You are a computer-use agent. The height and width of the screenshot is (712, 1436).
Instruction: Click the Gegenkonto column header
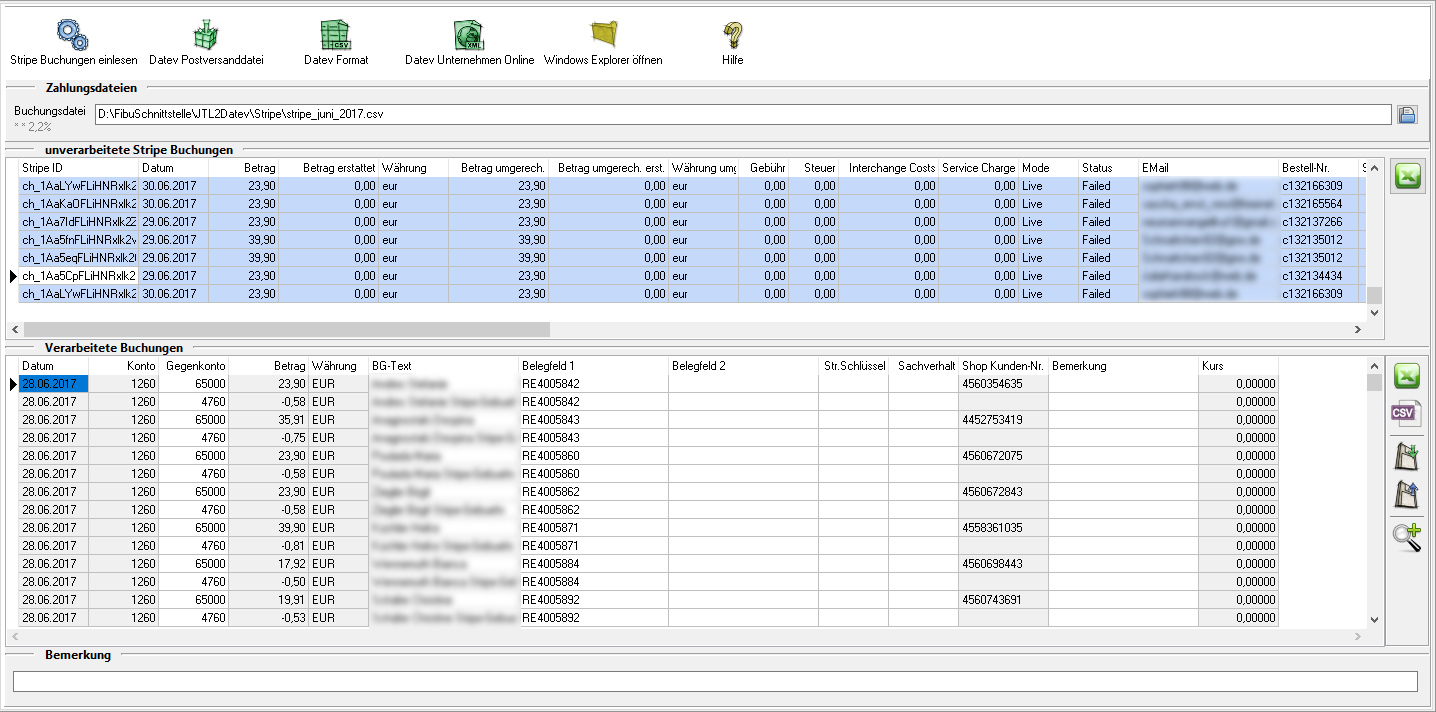pyautogui.click(x=195, y=366)
